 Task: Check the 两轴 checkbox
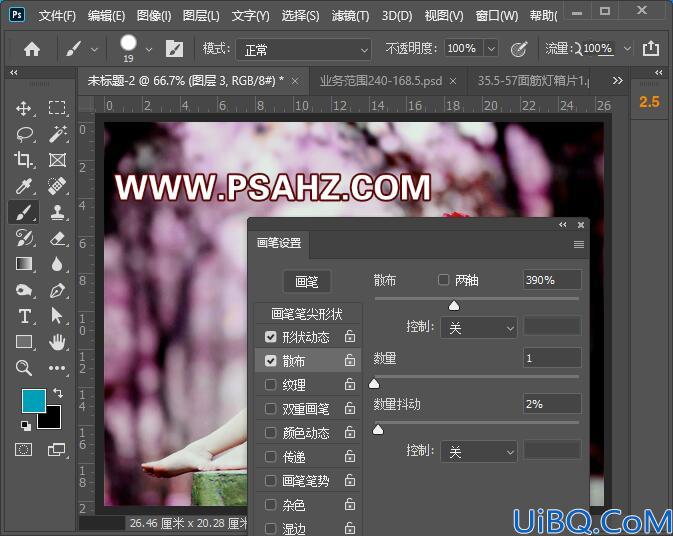pos(443,280)
